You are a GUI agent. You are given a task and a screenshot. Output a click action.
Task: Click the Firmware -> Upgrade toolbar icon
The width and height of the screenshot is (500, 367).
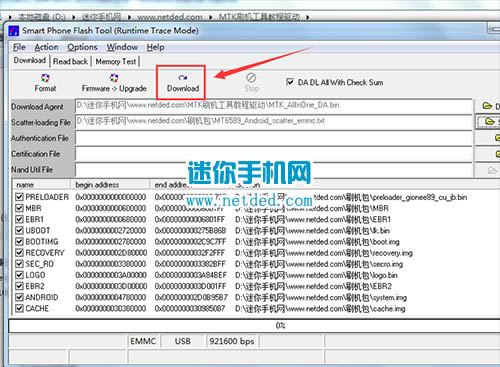[114, 78]
